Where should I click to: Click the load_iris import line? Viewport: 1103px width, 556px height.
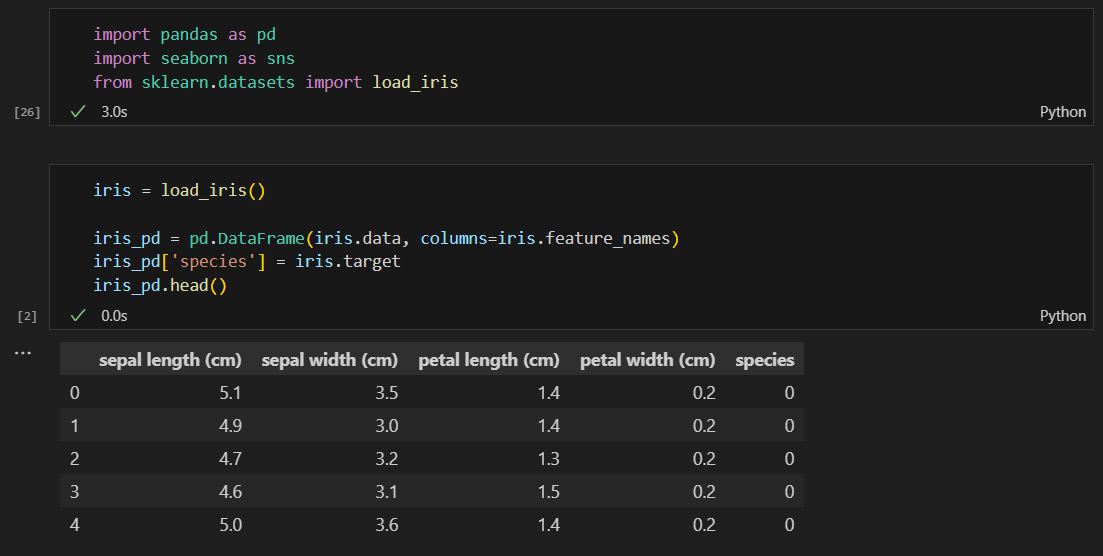click(276, 82)
